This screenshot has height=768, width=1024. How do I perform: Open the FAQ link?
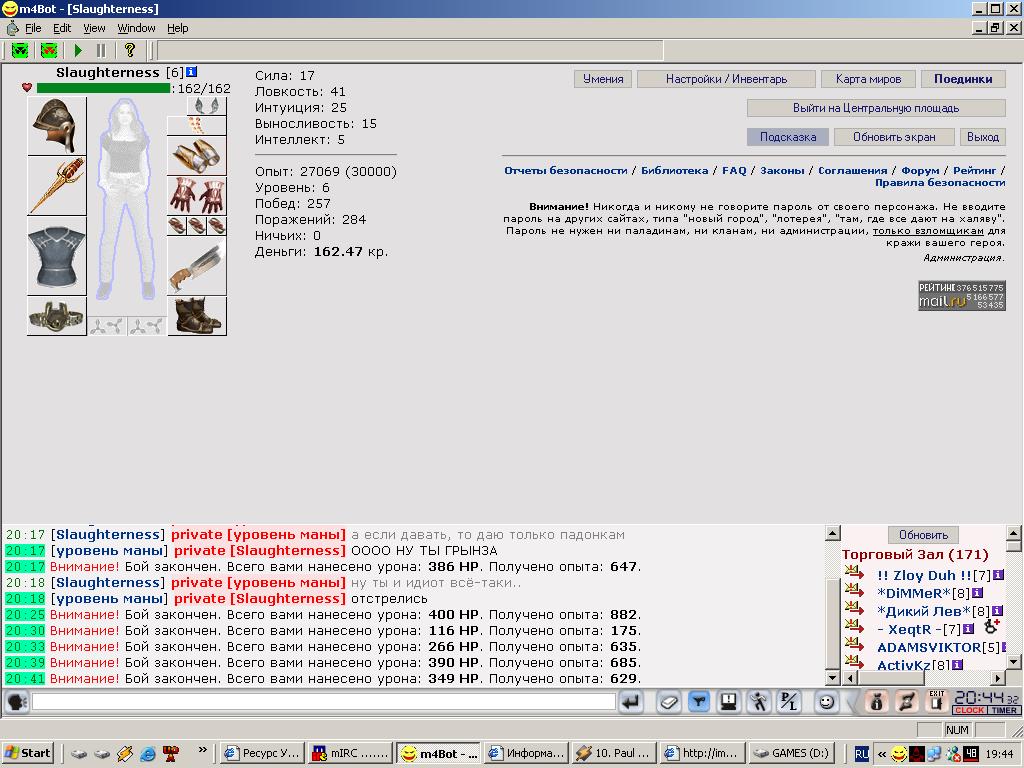click(734, 170)
